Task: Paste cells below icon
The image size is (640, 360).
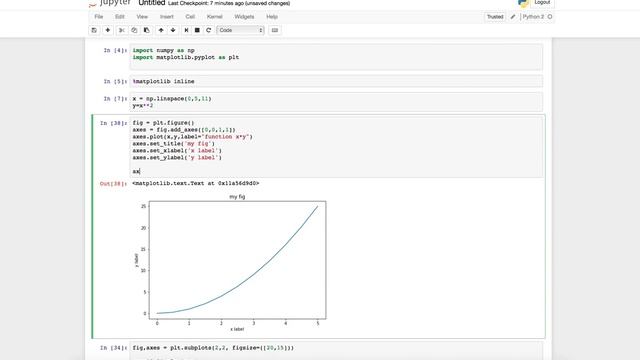Action: [147, 30]
